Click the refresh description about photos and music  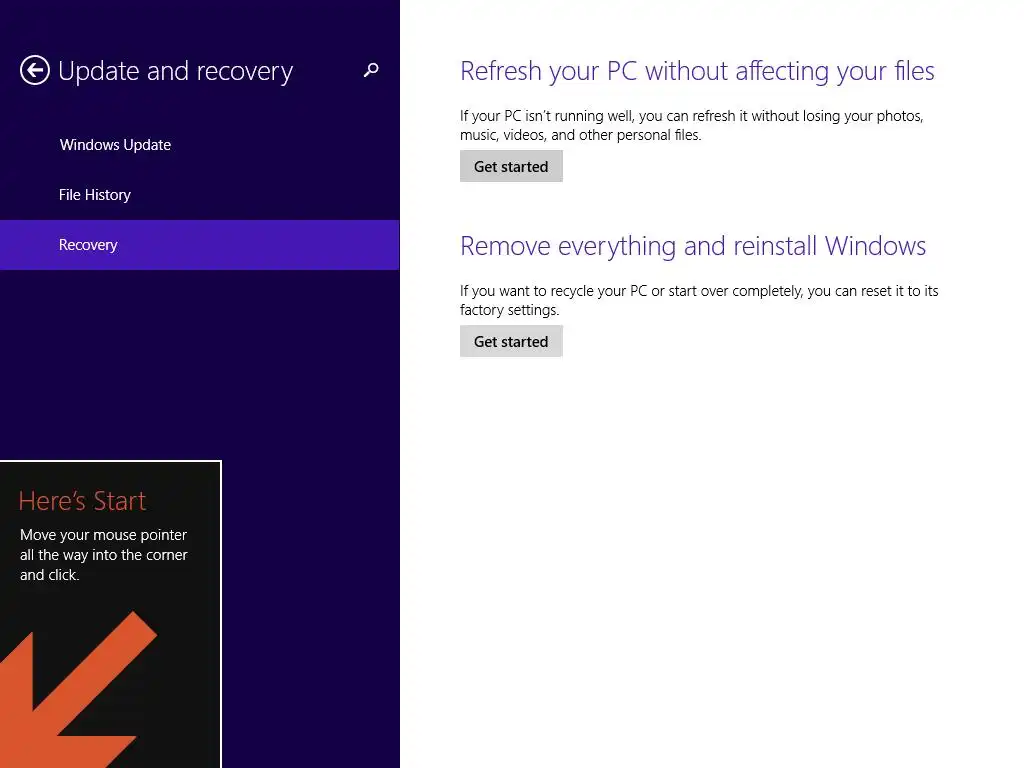(692, 125)
